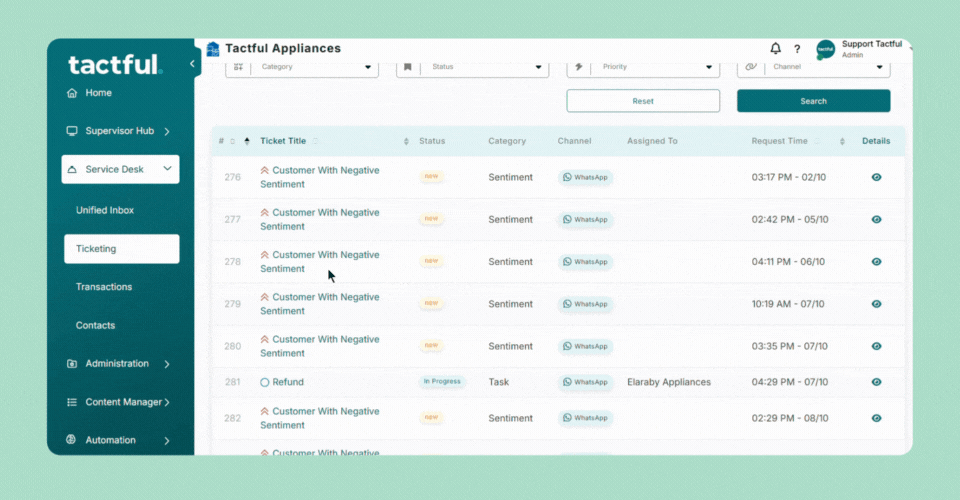
Task: Open the Priority filter dropdown
Action: coord(643,67)
